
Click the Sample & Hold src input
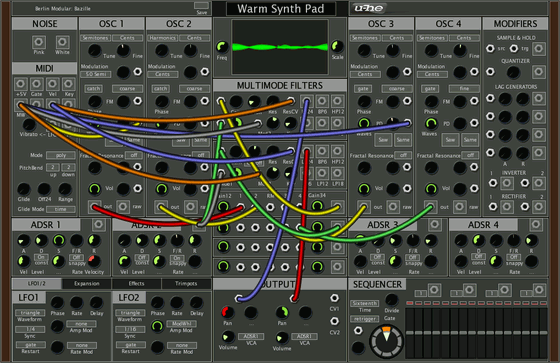click(490, 49)
